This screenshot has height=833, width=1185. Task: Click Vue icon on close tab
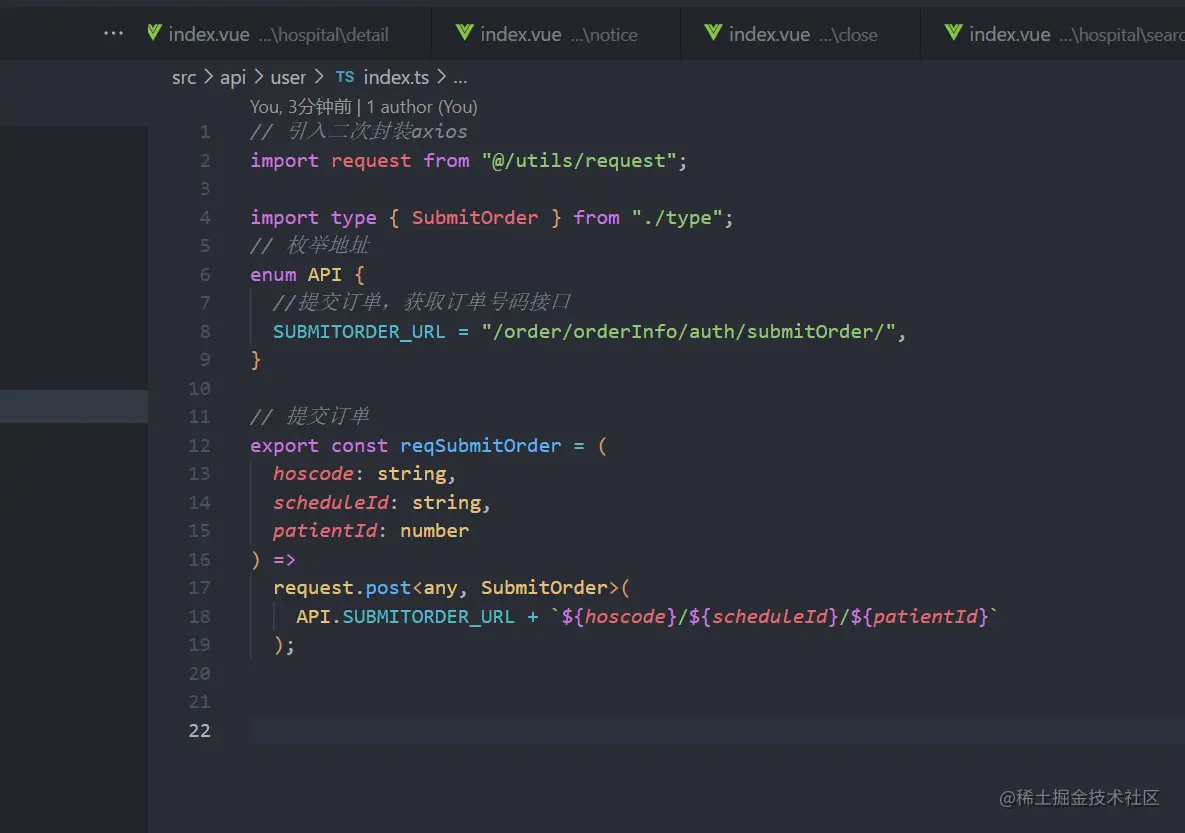(x=713, y=33)
